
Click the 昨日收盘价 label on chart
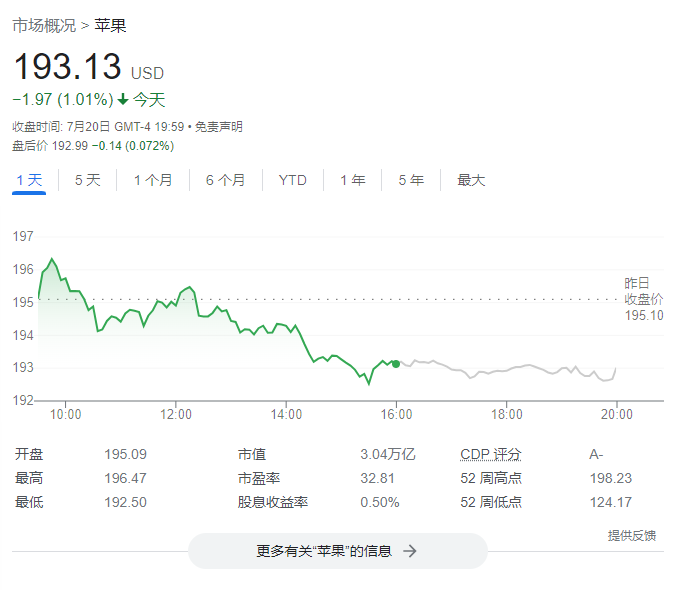(x=637, y=290)
